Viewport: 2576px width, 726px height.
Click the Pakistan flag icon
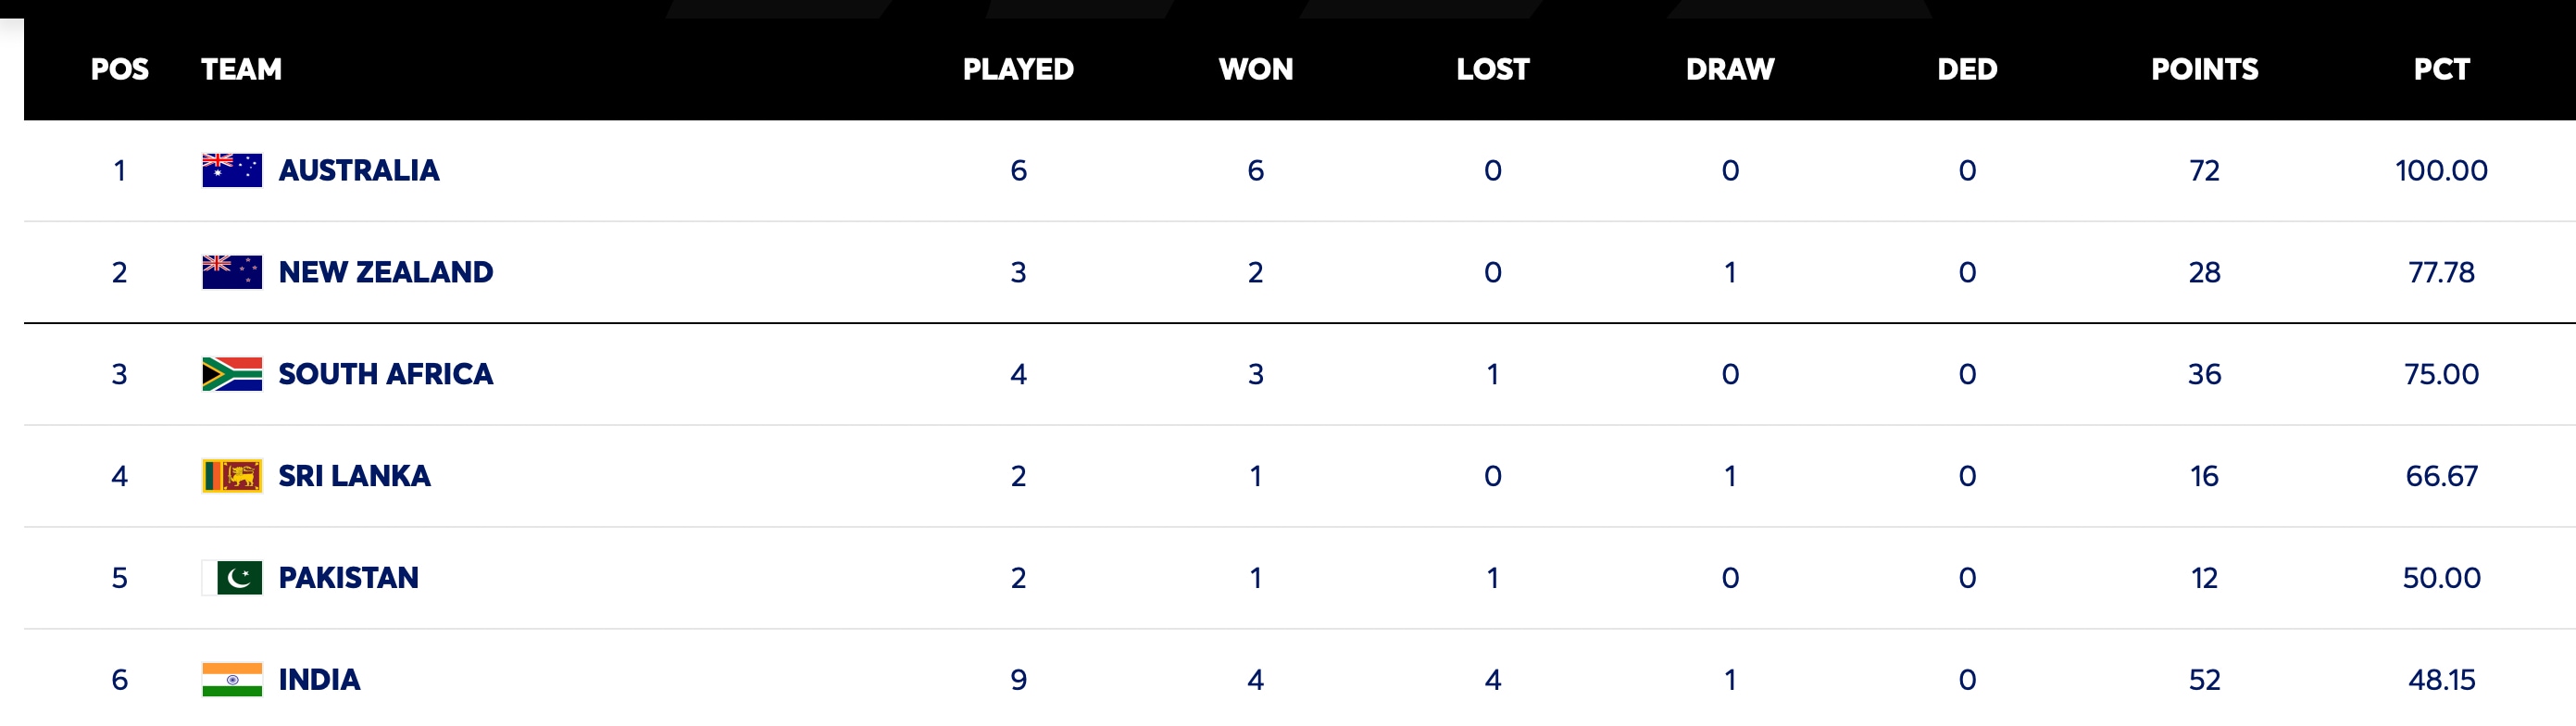point(232,578)
